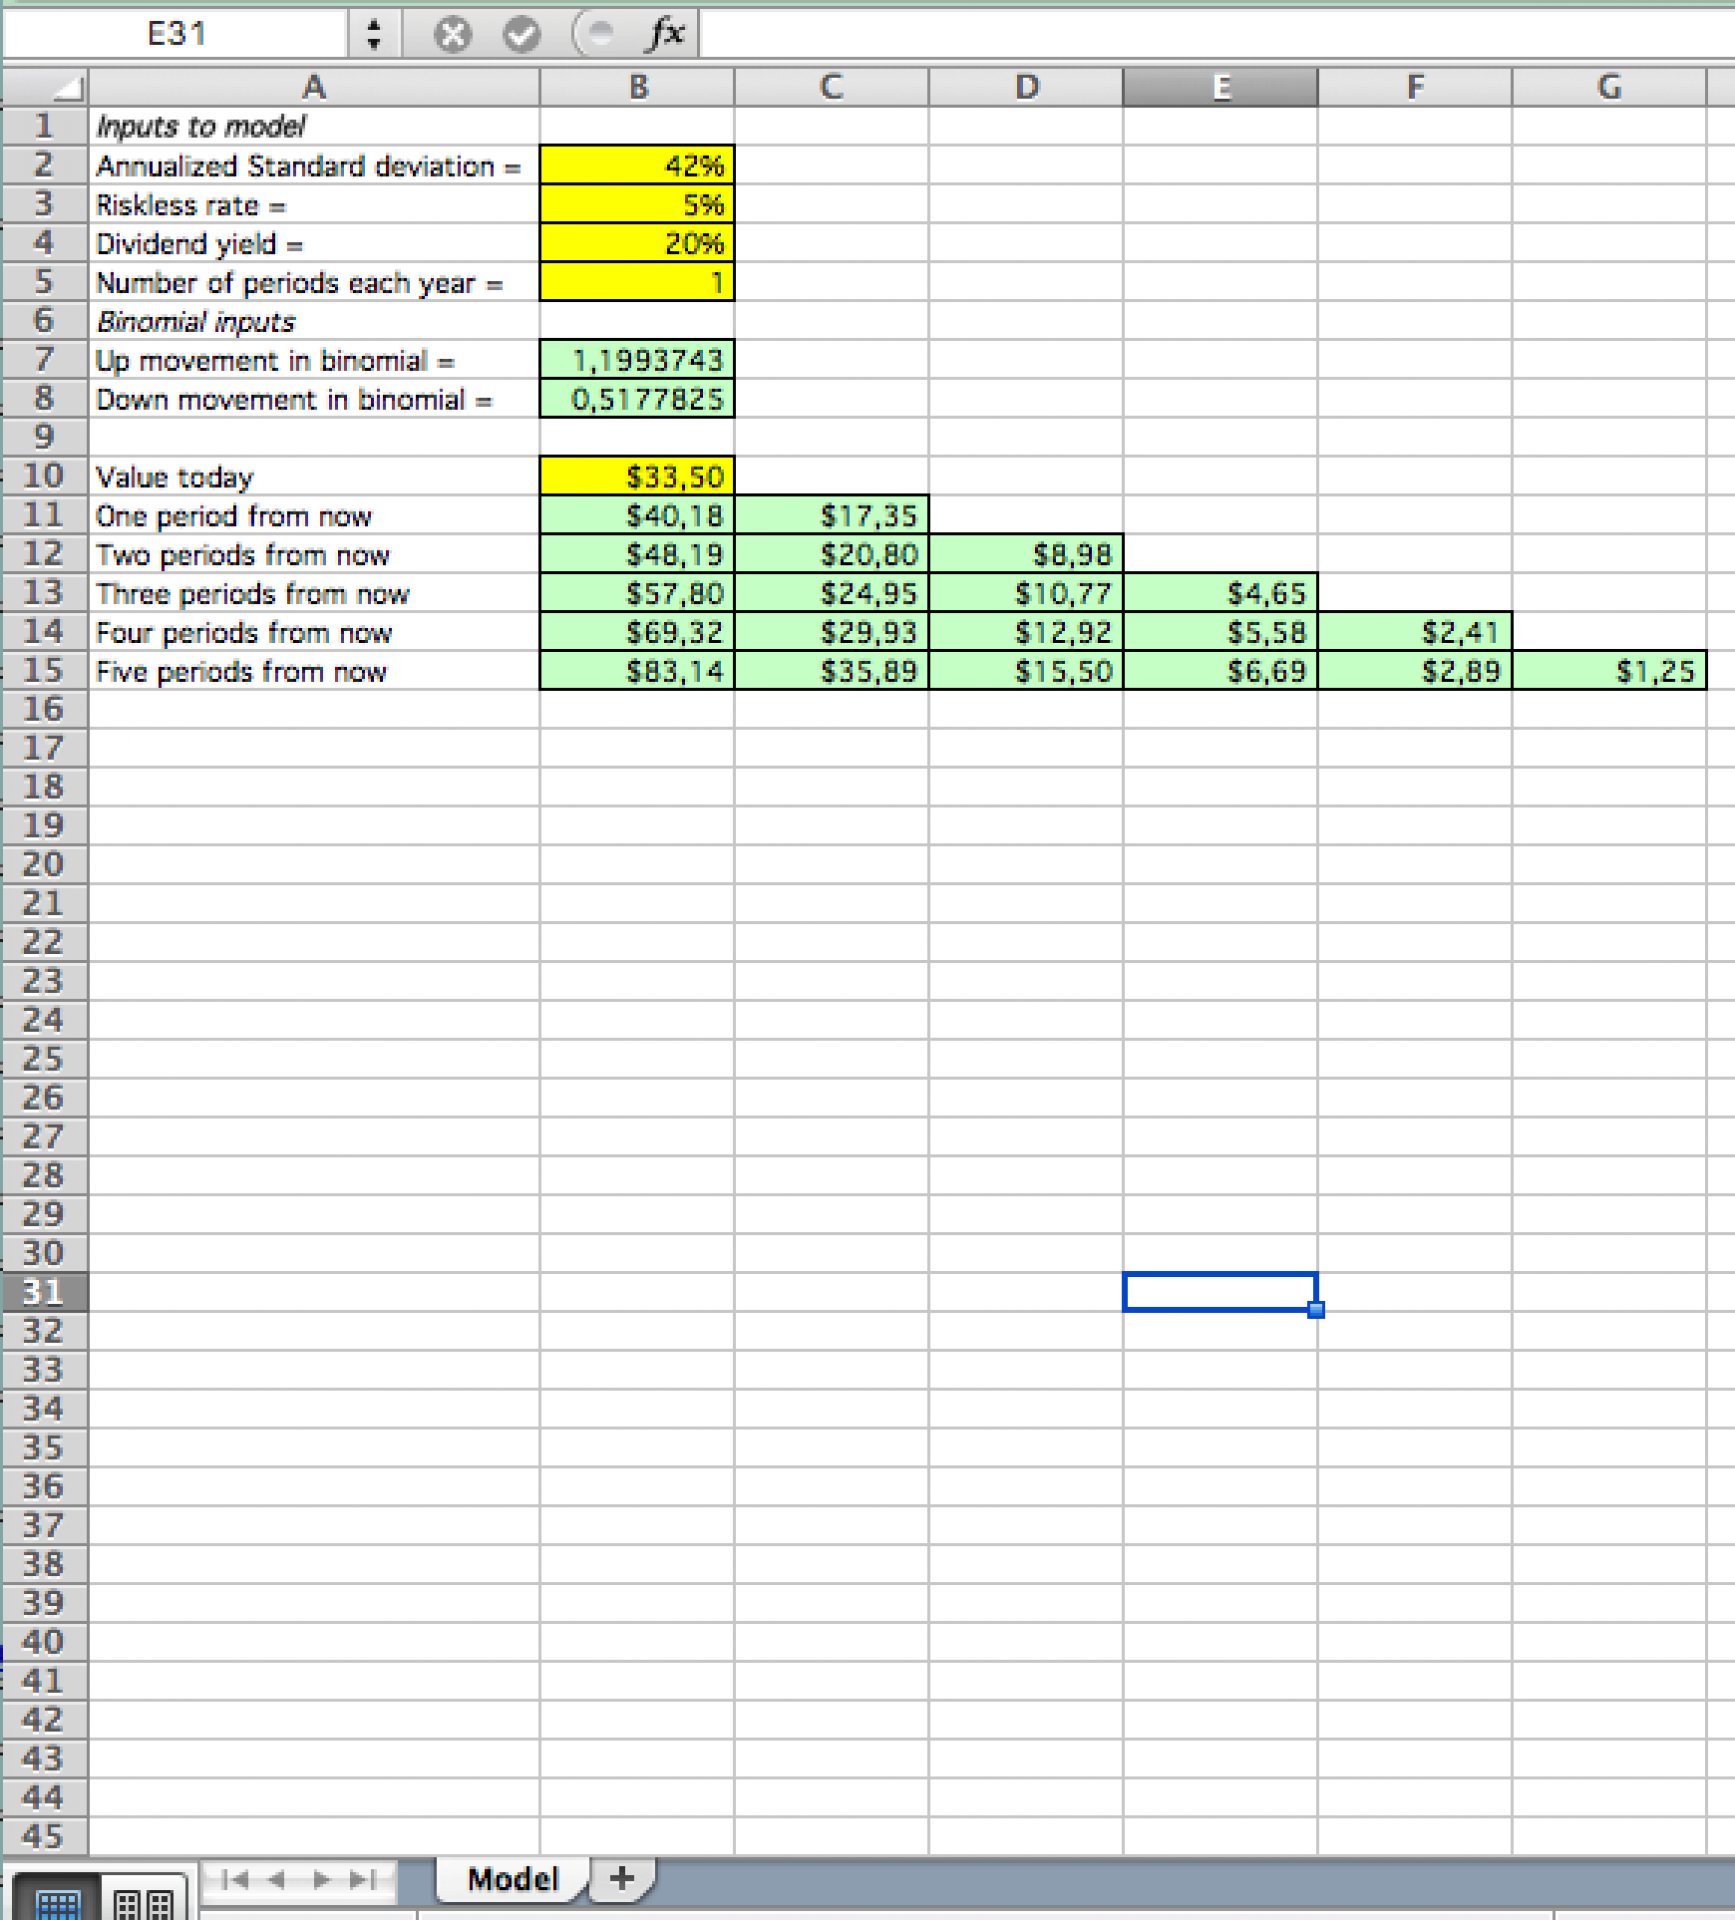Click 'Binomial inputs' heading cell
The width and height of the screenshot is (1735, 1920).
tap(314, 321)
